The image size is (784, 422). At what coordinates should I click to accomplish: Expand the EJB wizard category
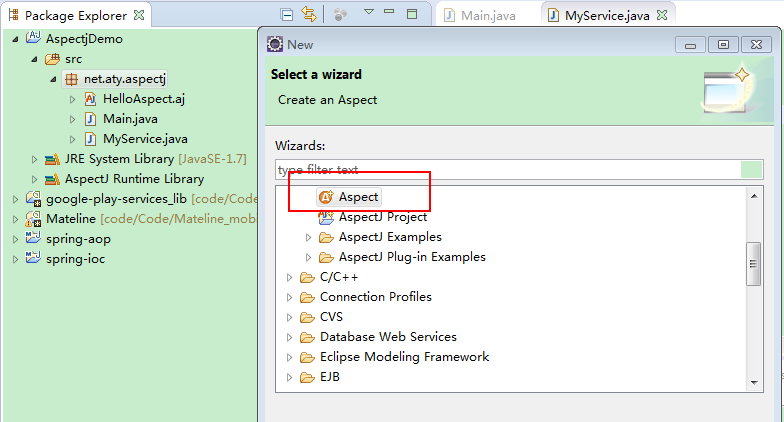290,377
